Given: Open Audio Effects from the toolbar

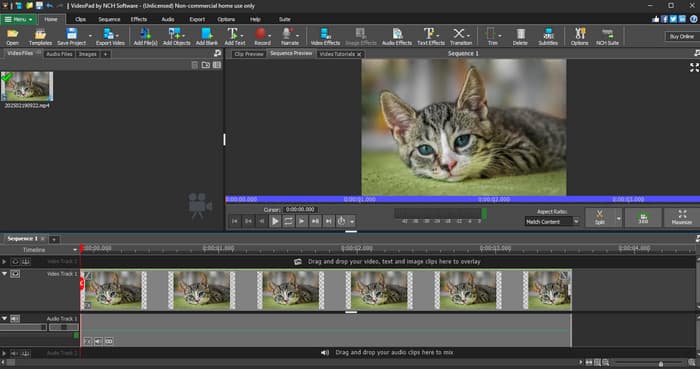Looking at the screenshot, I should [396, 36].
